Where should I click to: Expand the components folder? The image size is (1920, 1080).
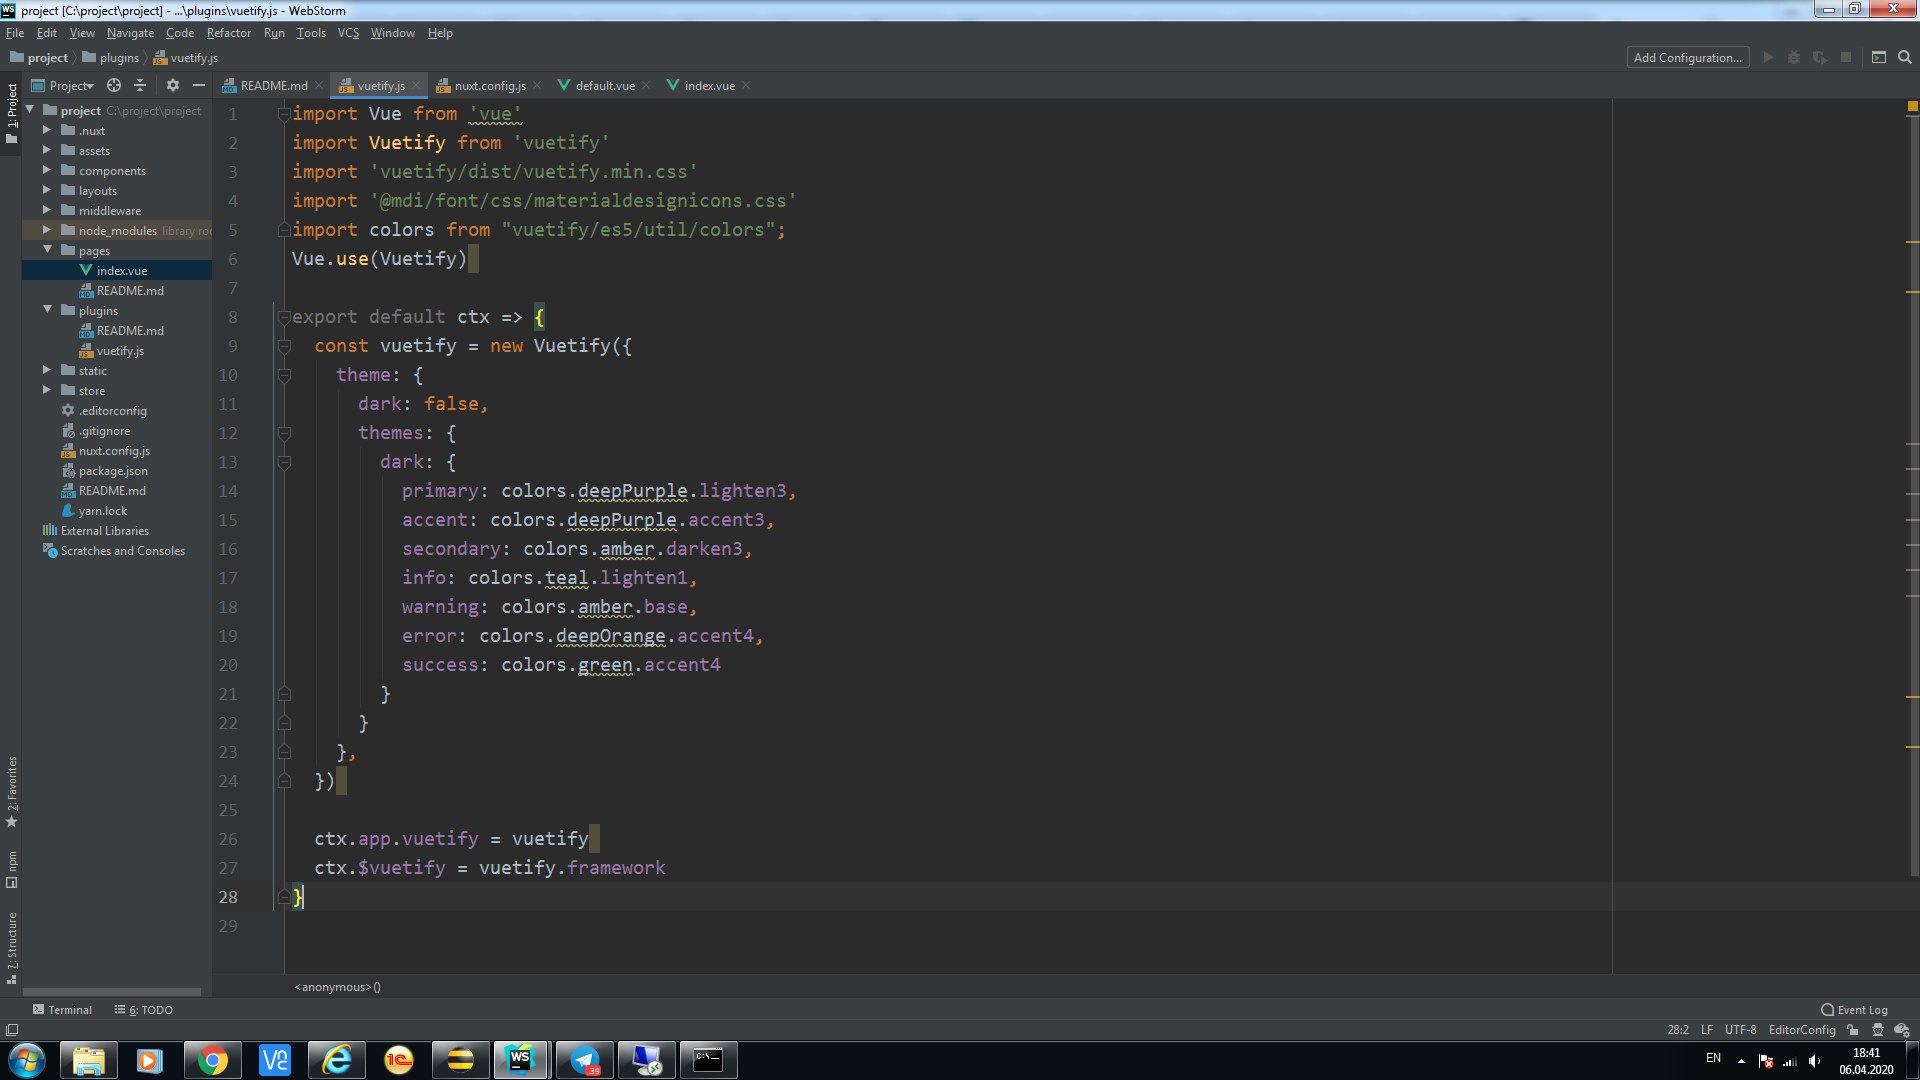(46, 170)
